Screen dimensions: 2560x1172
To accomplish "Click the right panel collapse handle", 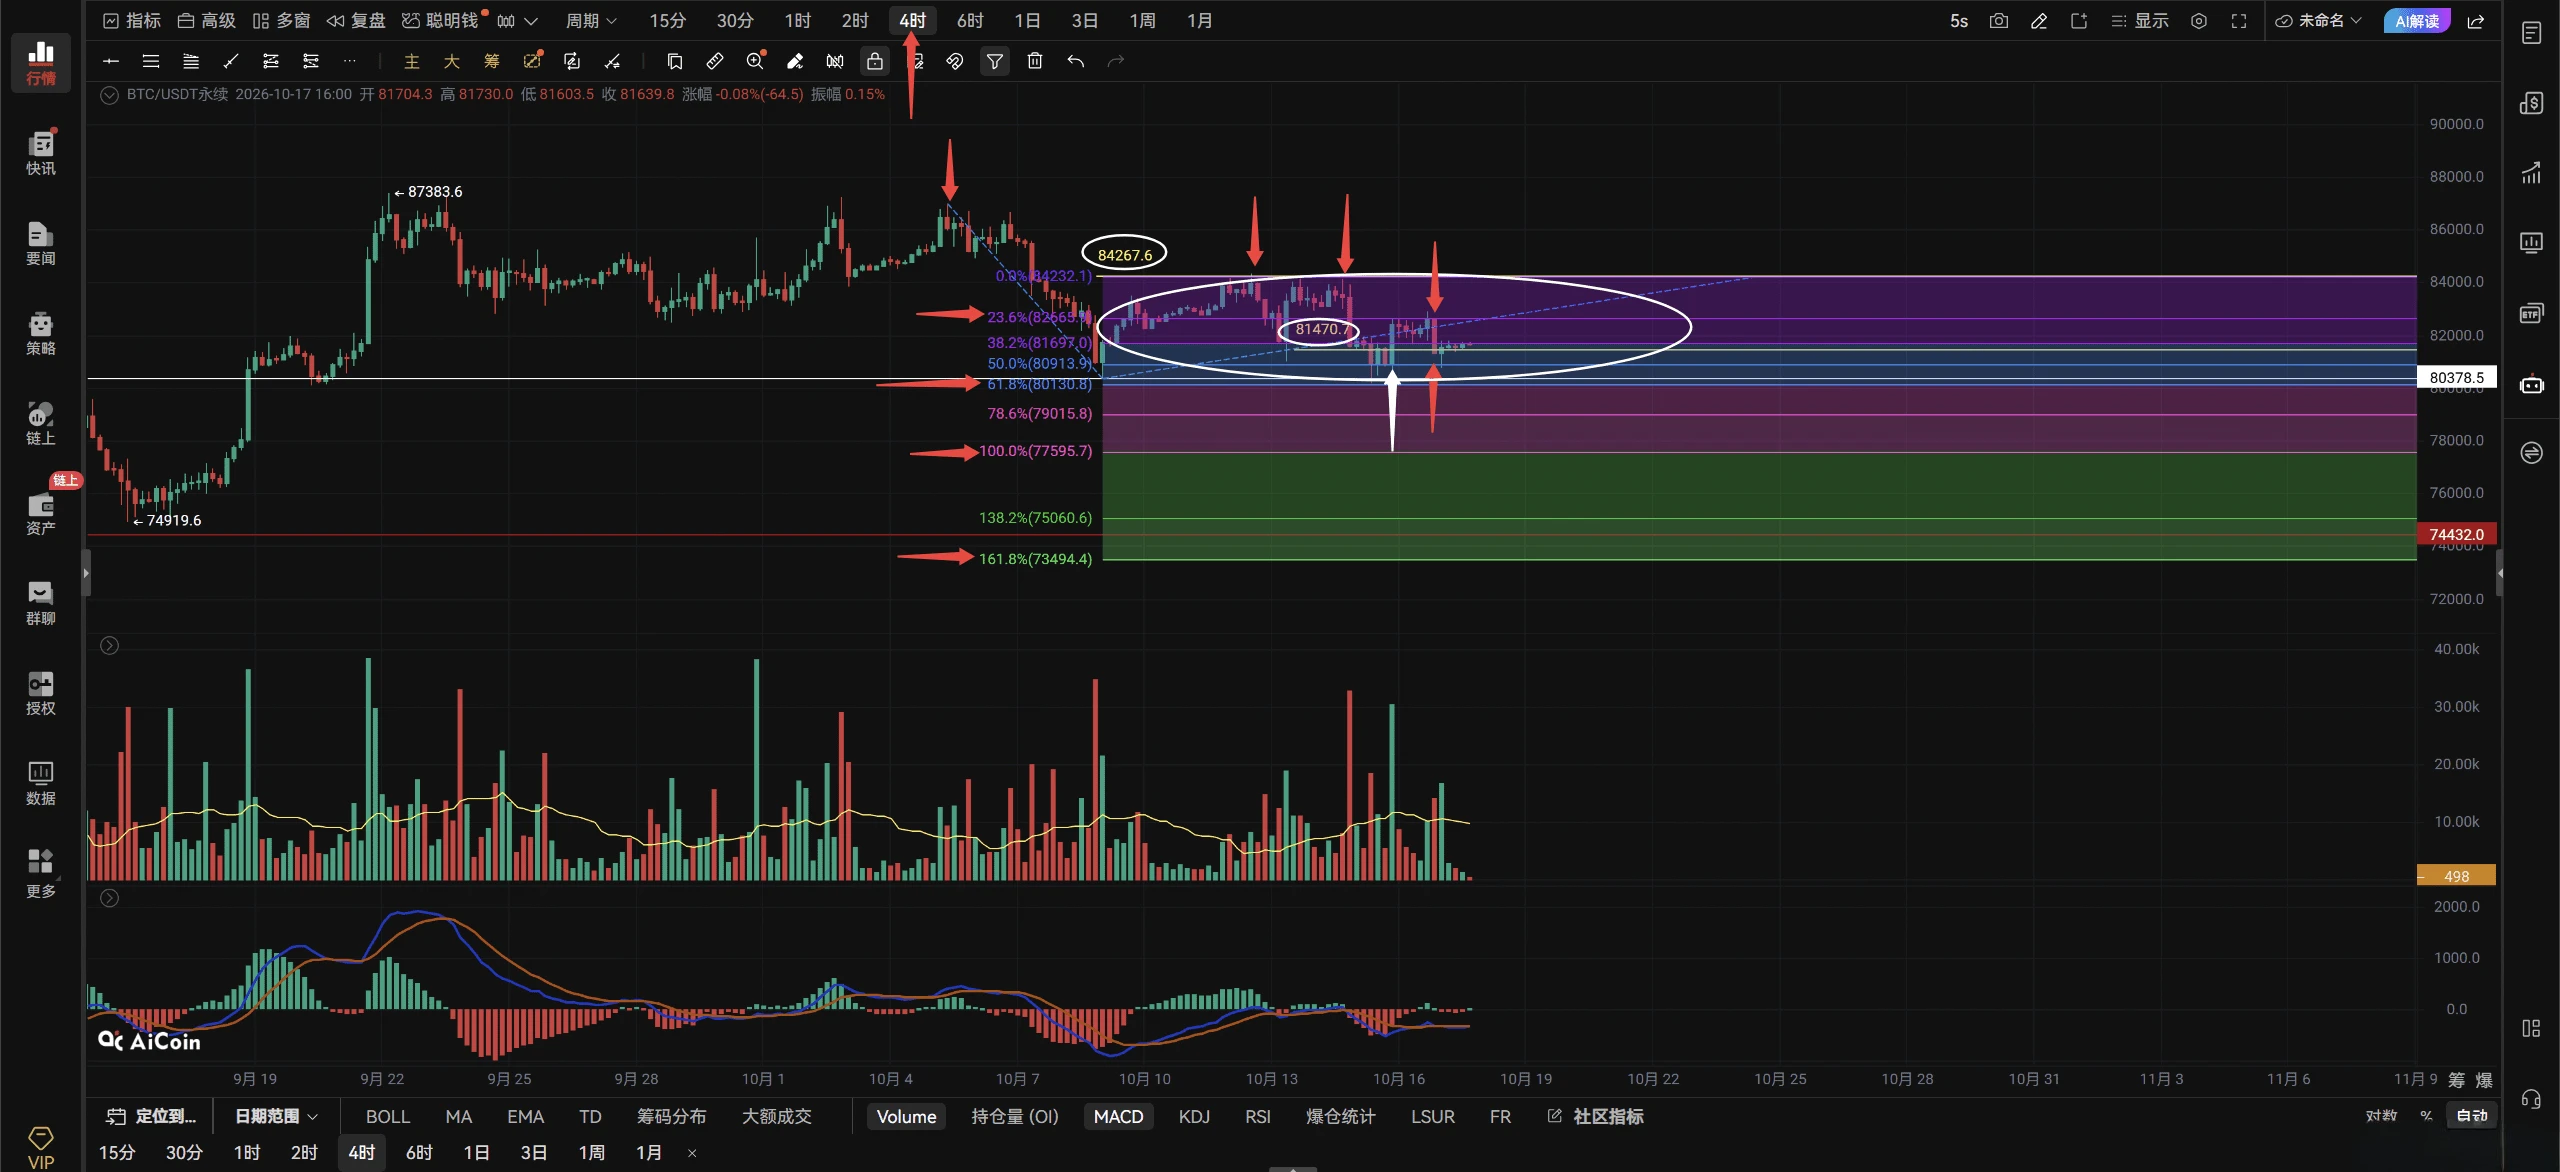I will [2499, 573].
